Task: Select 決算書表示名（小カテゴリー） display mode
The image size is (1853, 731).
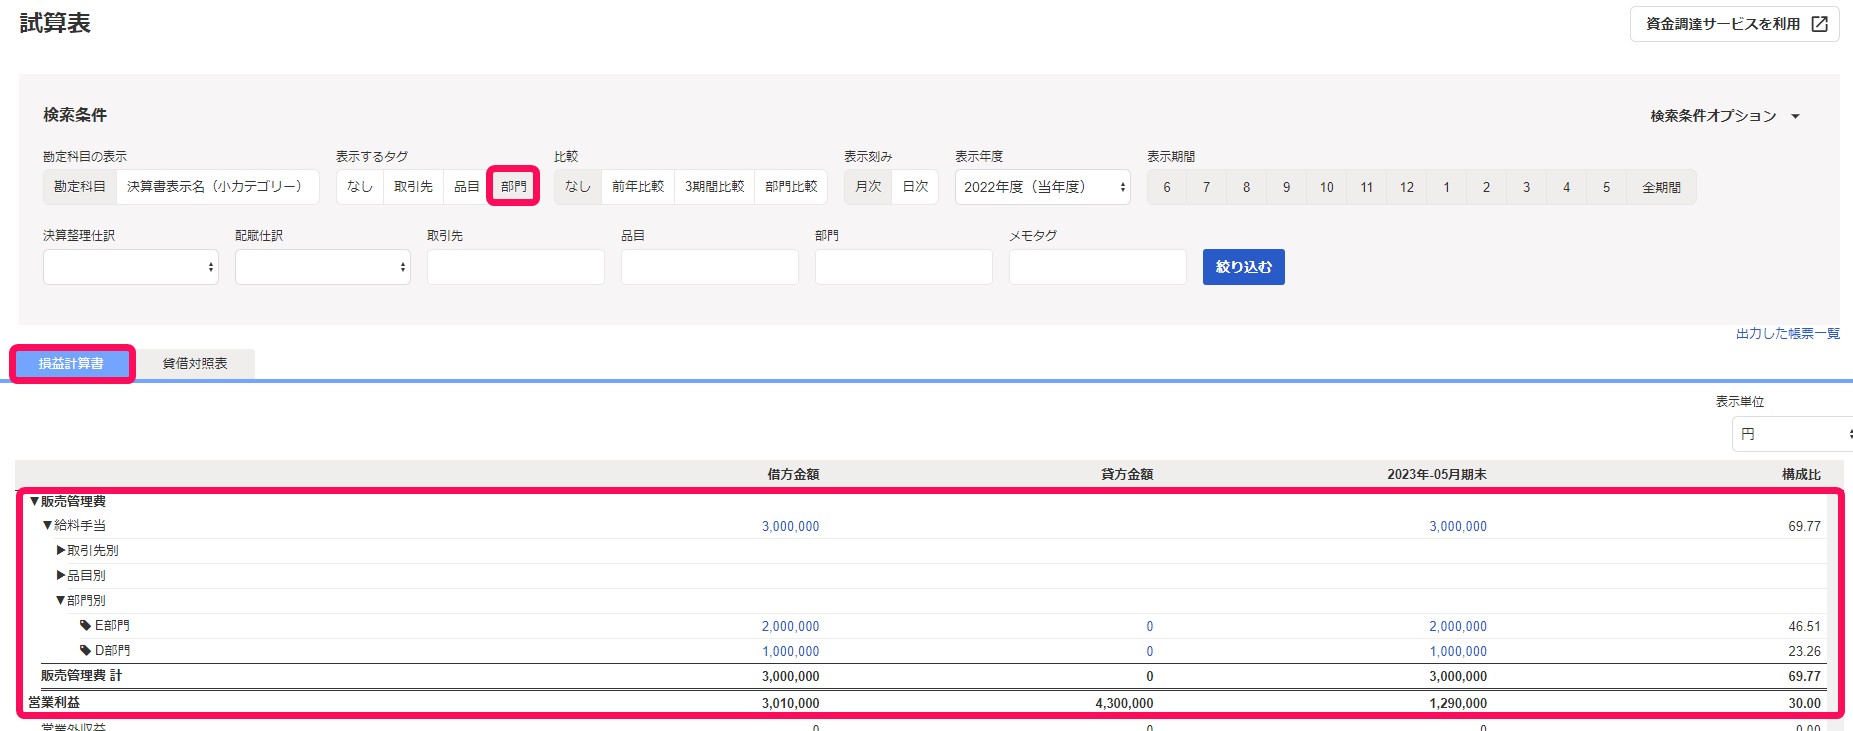Action: (216, 187)
